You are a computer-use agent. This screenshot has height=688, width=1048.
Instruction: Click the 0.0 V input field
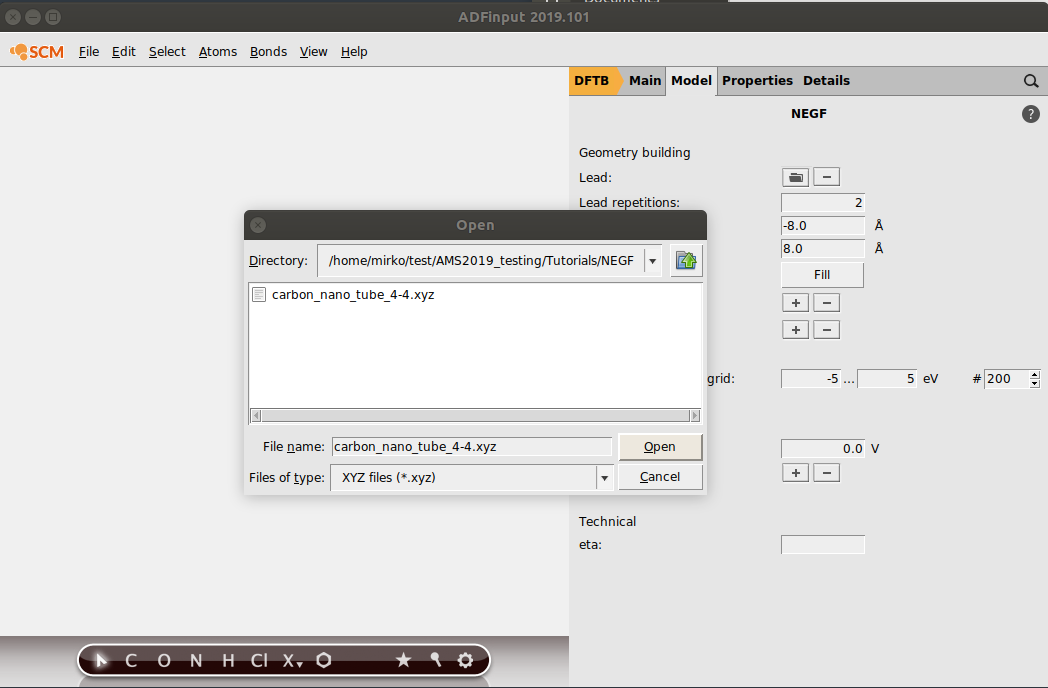click(x=823, y=449)
